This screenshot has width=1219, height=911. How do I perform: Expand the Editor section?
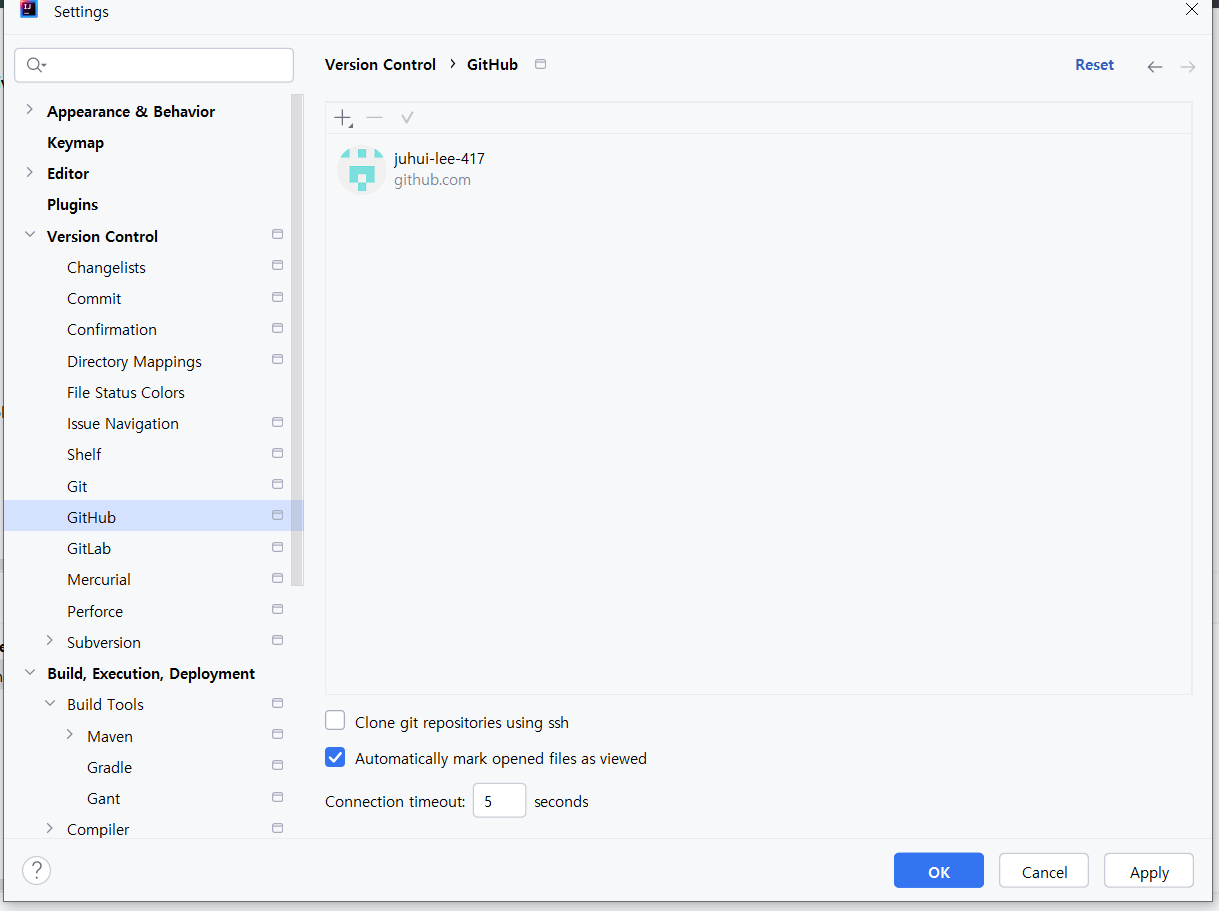click(29, 172)
